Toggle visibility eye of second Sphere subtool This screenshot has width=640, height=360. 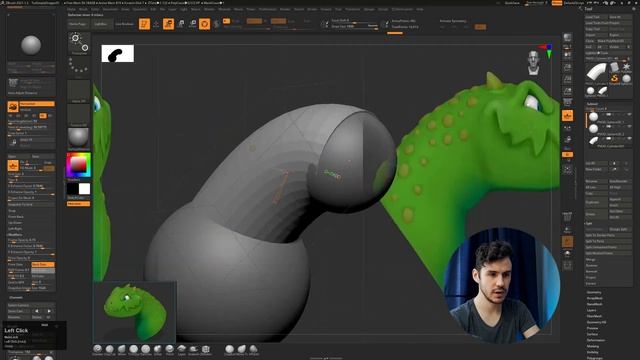(x=629, y=127)
